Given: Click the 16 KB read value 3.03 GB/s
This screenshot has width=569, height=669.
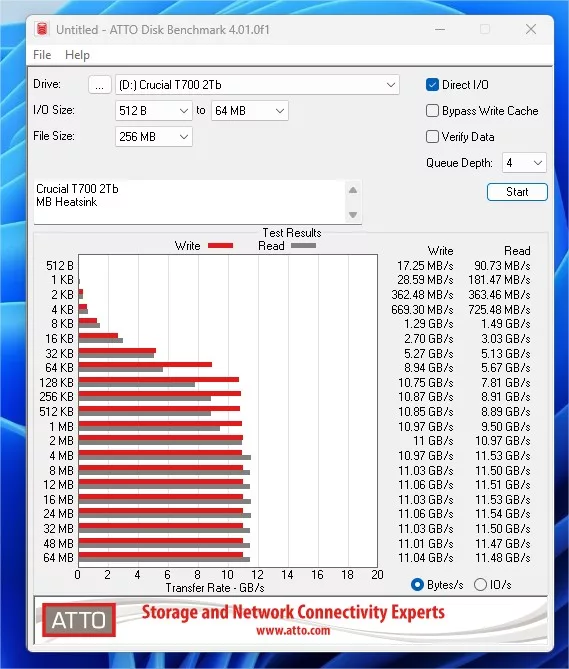Looking at the screenshot, I should pyautogui.click(x=506, y=339).
